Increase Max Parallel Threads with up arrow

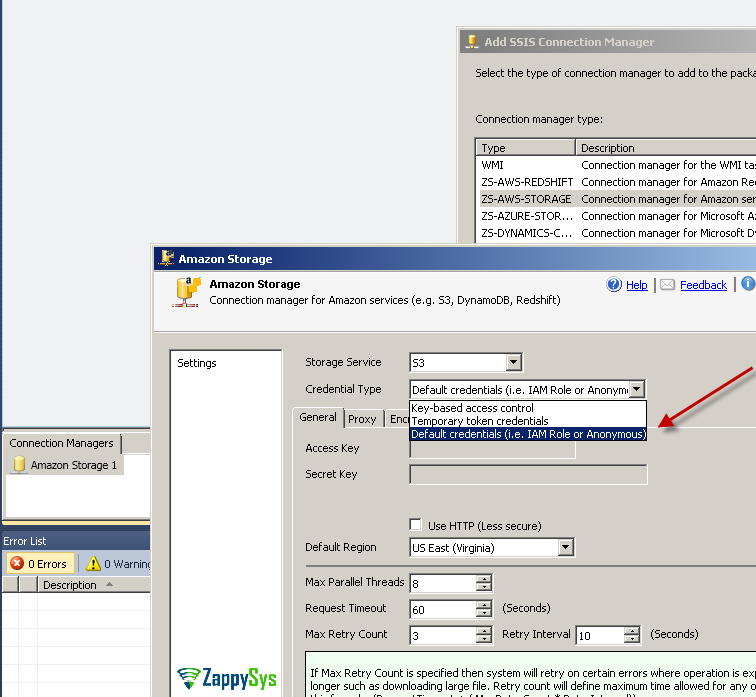pos(484,578)
